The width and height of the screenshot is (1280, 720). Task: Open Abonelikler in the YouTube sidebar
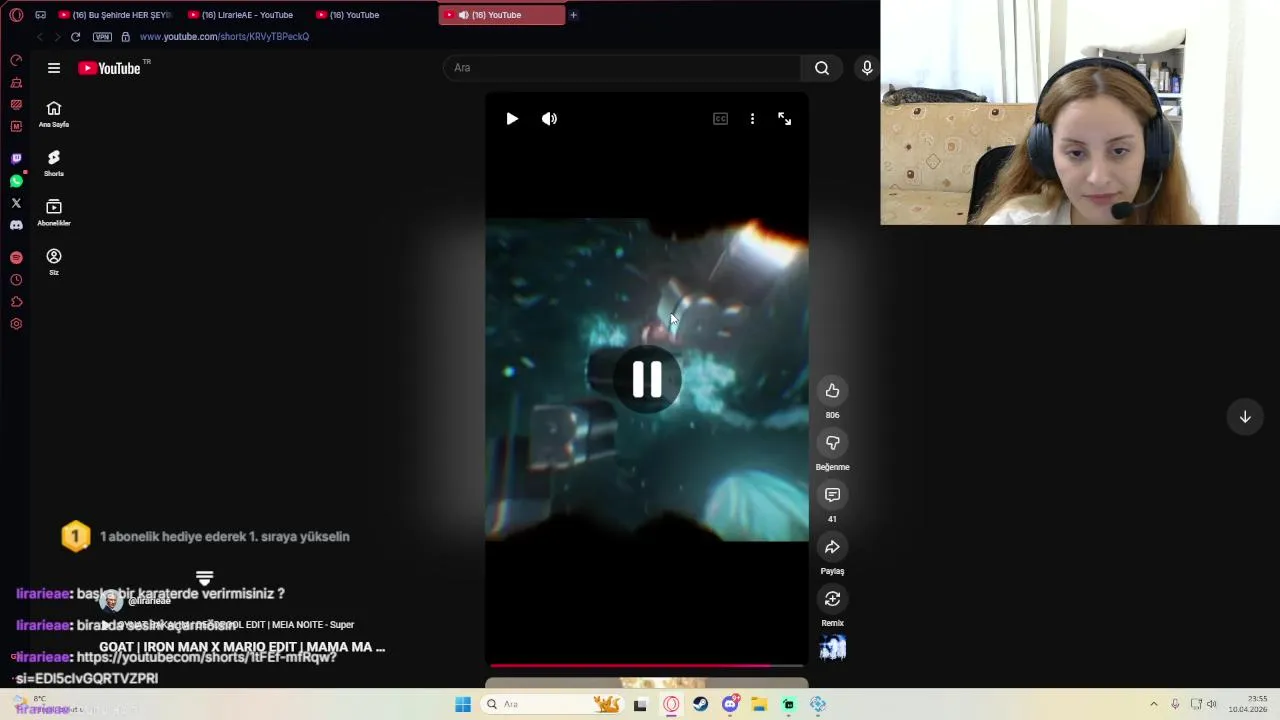(54, 212)
